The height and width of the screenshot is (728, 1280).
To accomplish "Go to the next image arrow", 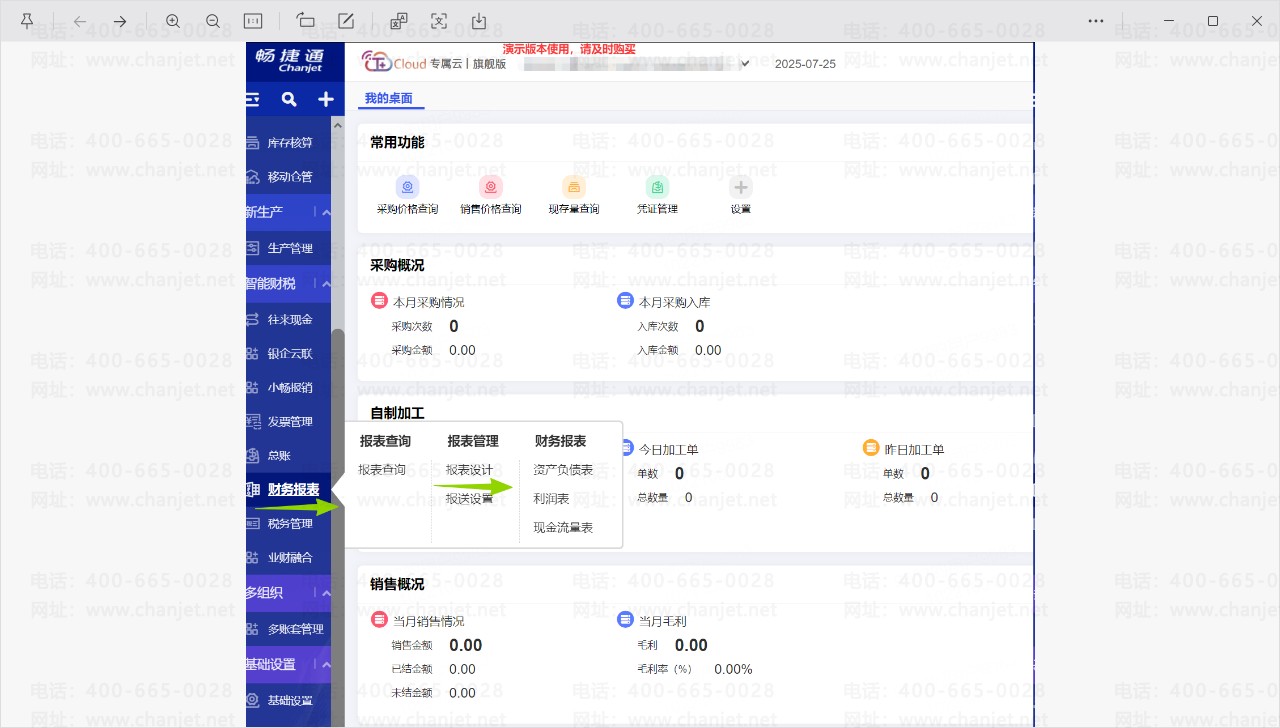I will pos(120,21).
